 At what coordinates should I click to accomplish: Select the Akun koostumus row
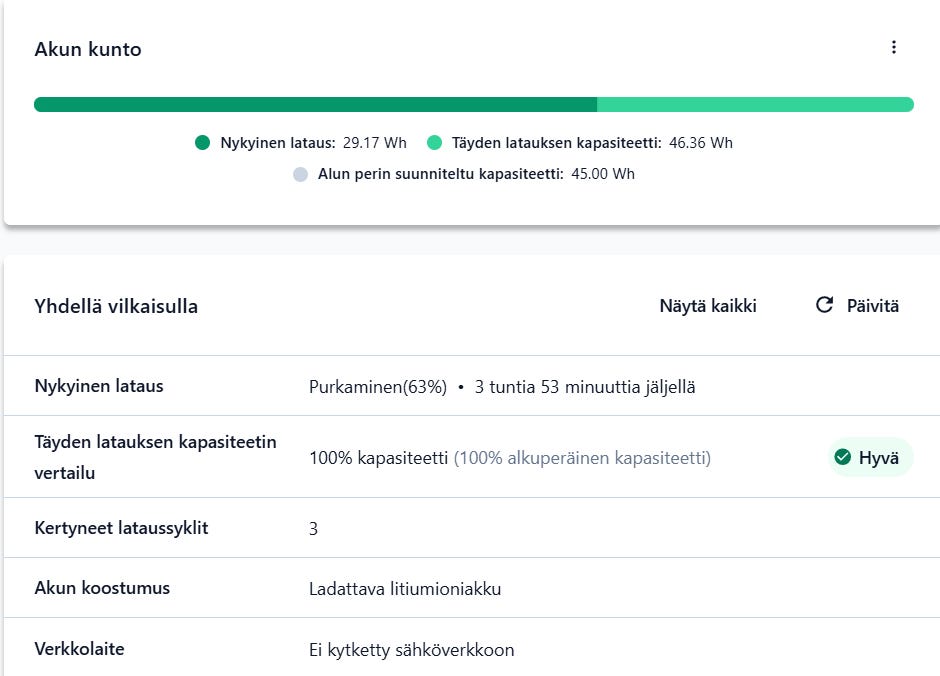pos(470,588)
